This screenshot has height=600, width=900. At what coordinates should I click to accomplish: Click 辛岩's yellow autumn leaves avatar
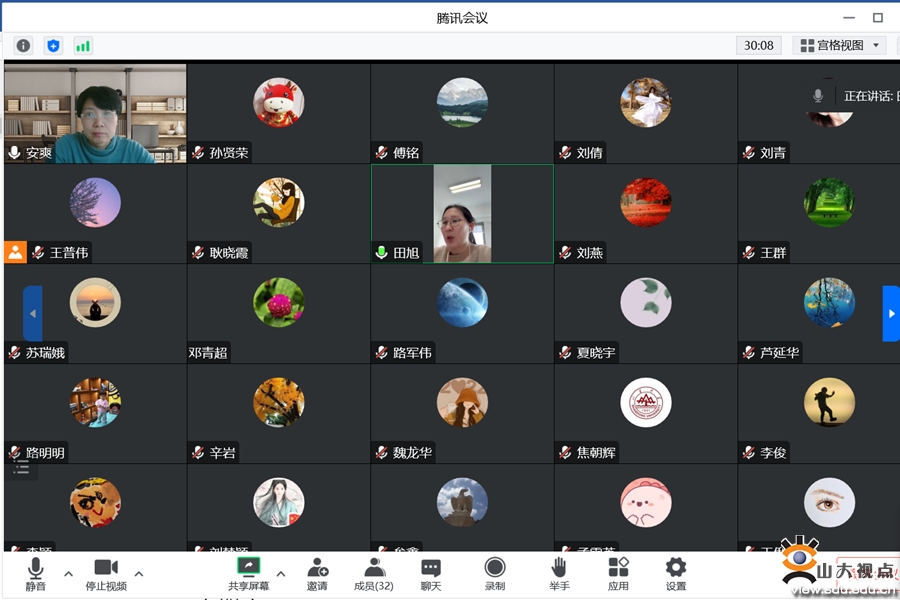[279, 402]
